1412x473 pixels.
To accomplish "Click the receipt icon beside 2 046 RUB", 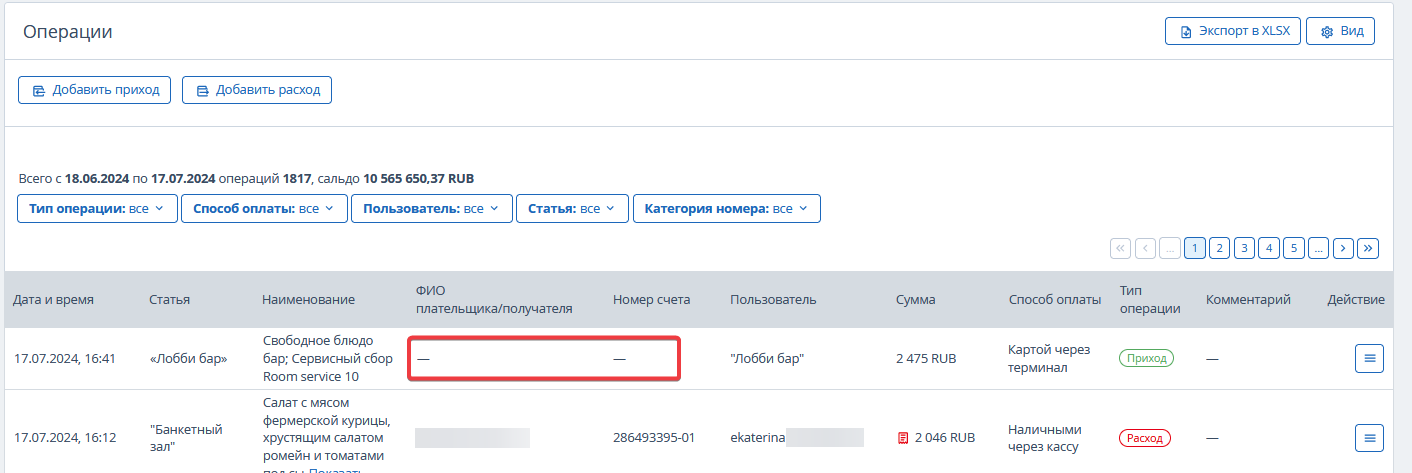I will 903,438.
